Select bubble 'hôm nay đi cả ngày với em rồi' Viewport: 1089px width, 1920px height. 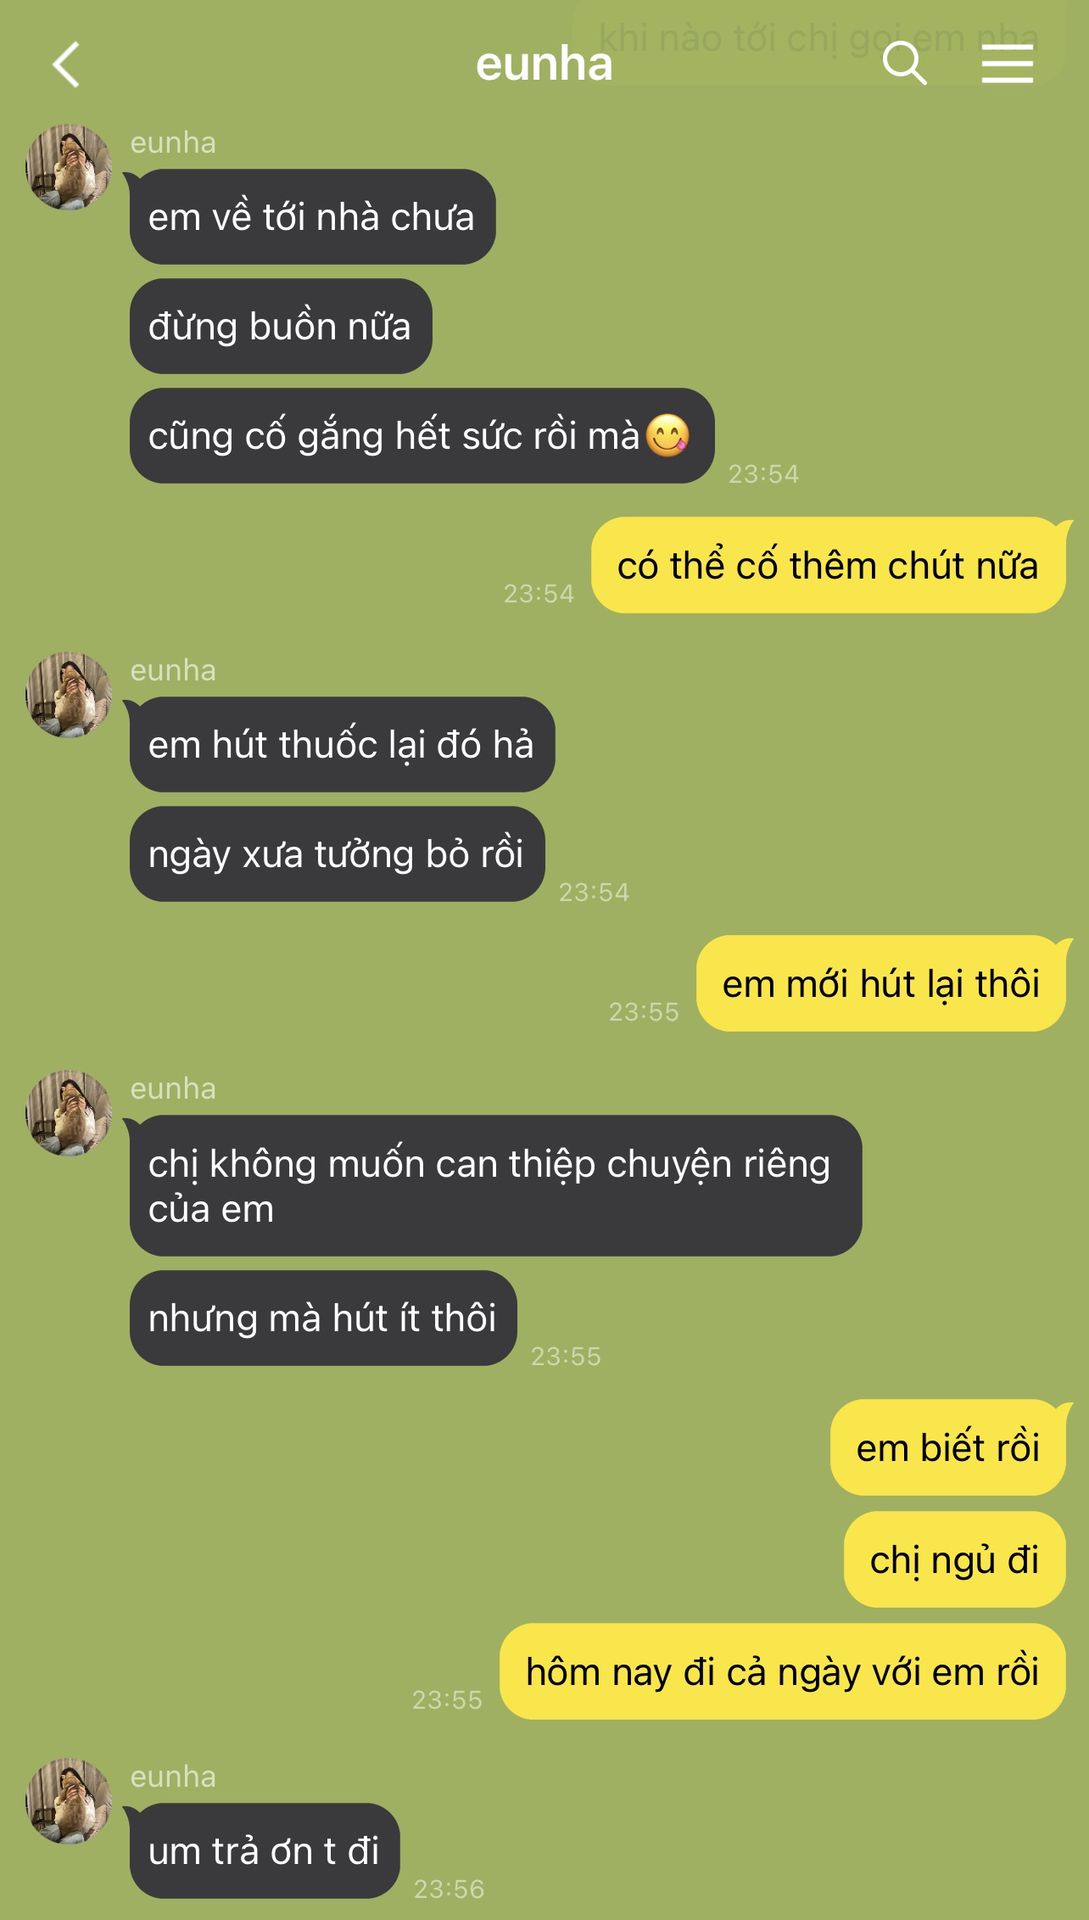(783, 1671)
